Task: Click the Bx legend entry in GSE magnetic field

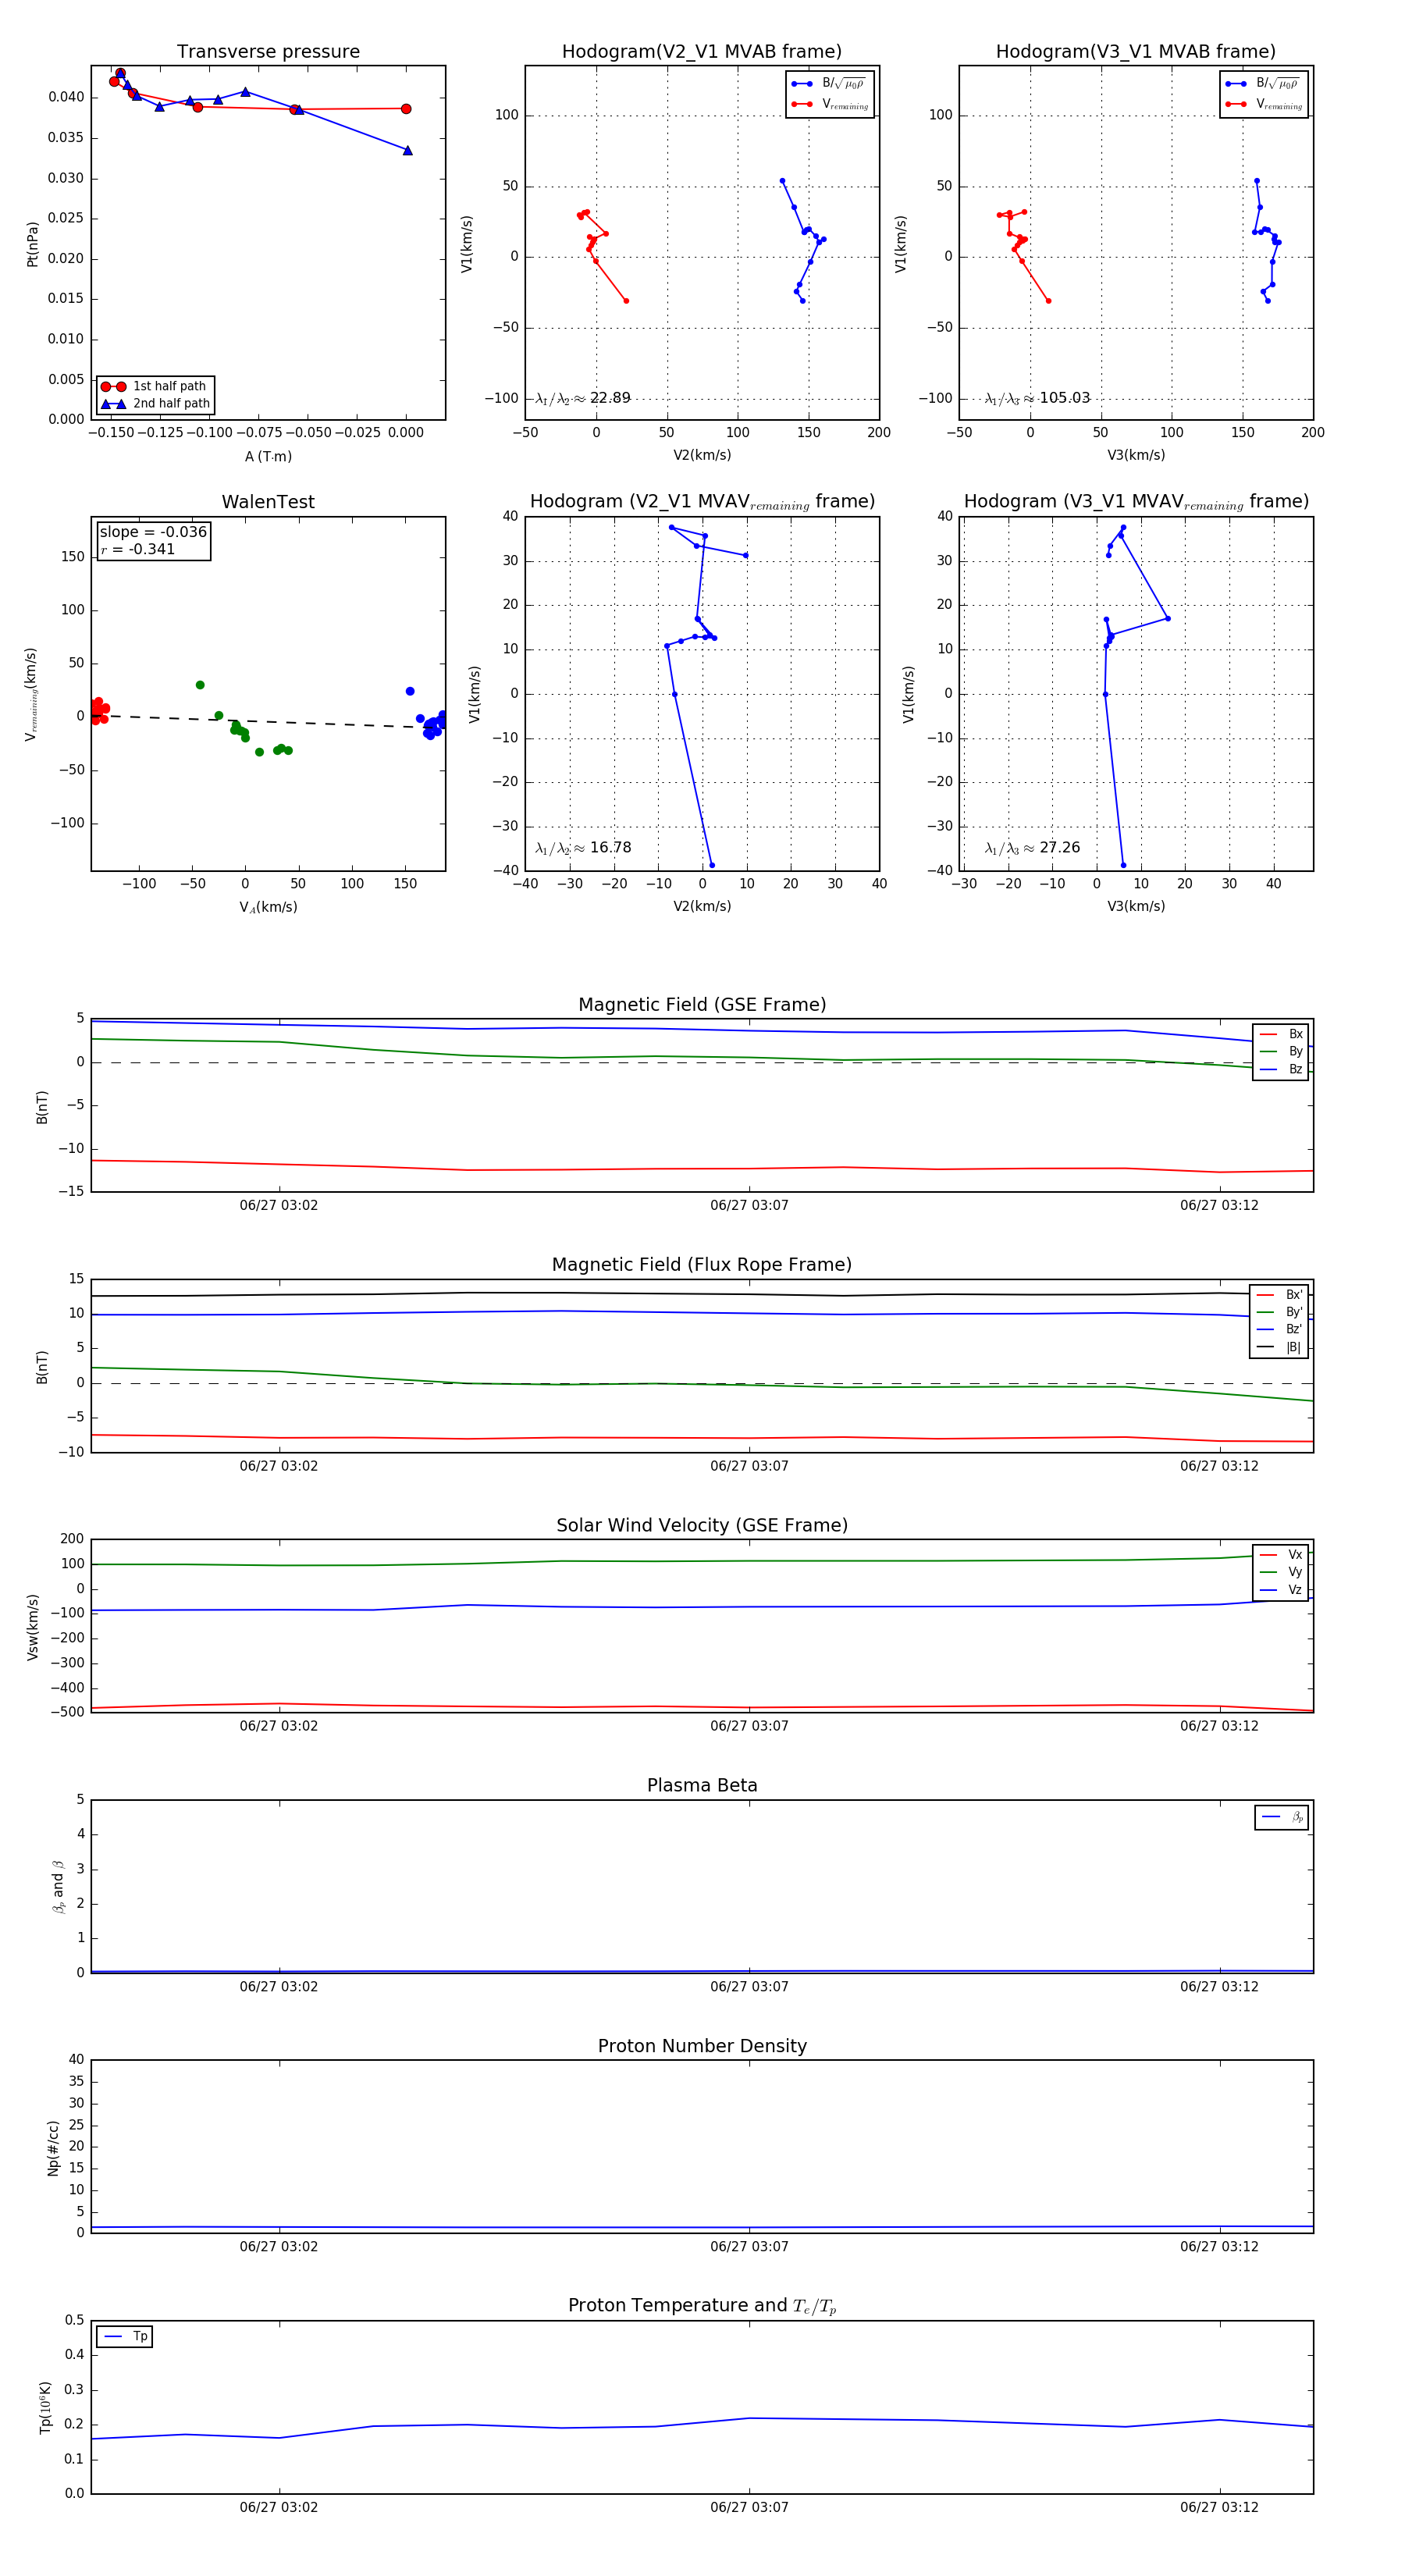Action: coord(1281,1034)
